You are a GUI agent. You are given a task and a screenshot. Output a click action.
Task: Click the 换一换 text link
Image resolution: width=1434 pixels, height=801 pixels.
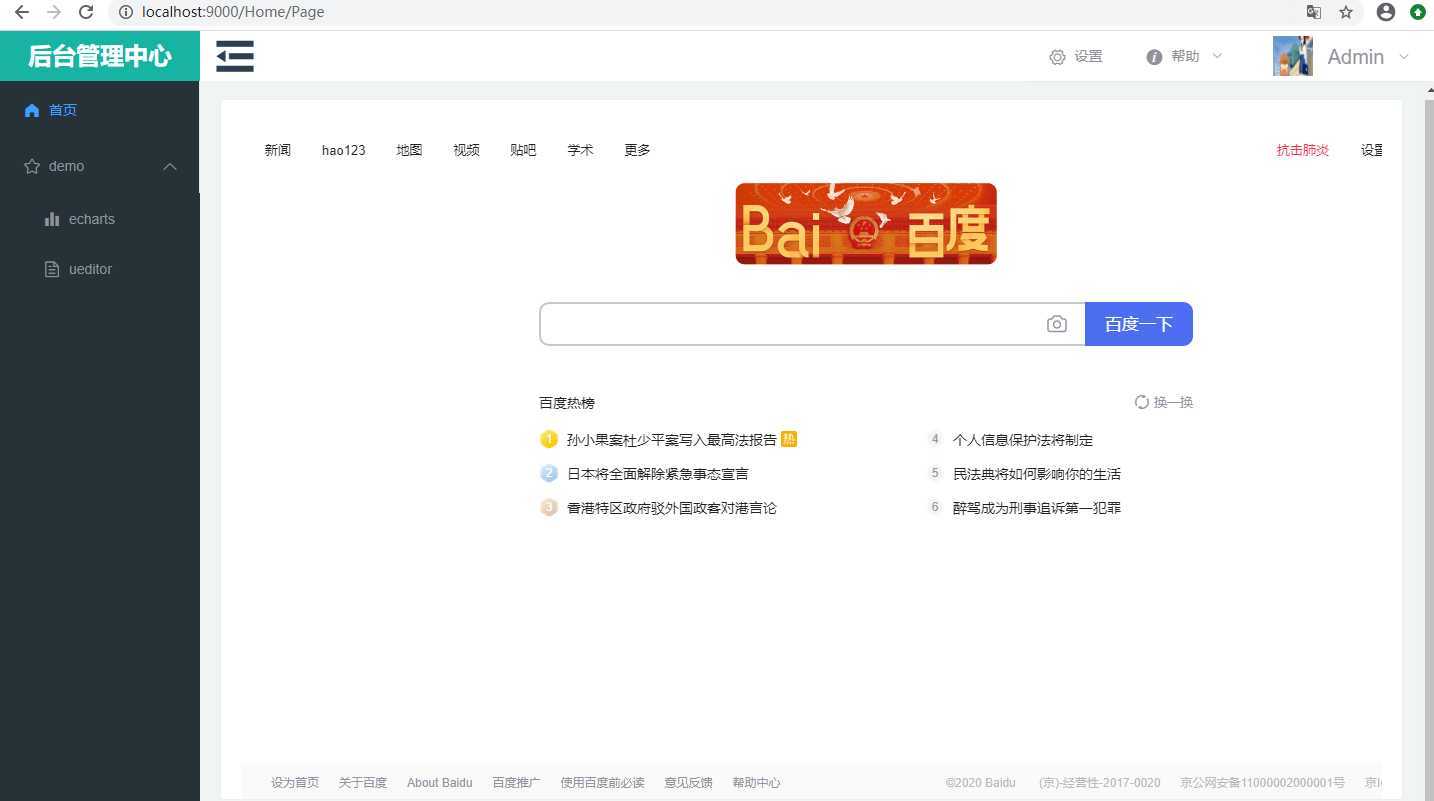[1173, 402]
